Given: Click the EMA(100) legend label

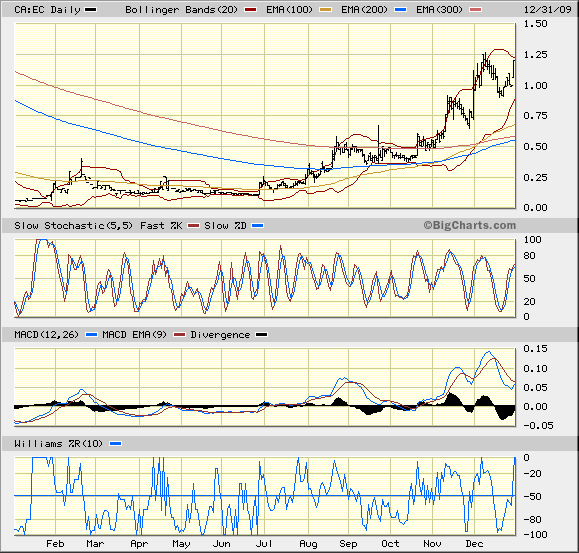Looking at the screenshot, I should pyautogui.click(x=289, y=10).
